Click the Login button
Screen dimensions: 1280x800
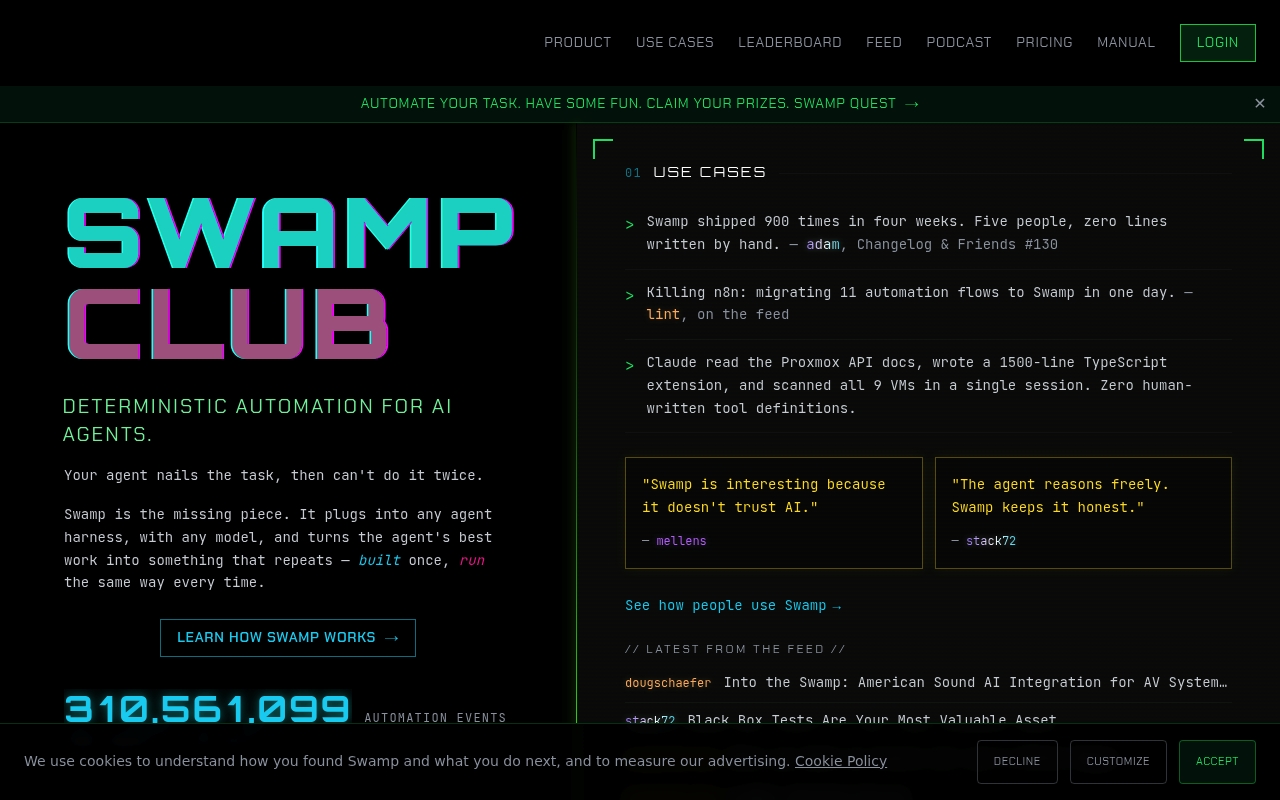point(1217,43)
